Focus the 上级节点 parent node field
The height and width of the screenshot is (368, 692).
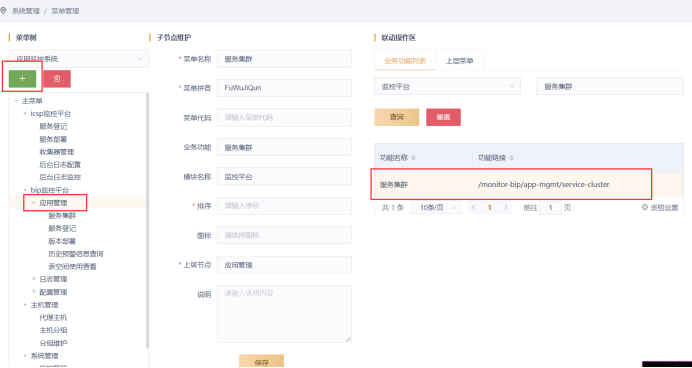coord(284,265)
